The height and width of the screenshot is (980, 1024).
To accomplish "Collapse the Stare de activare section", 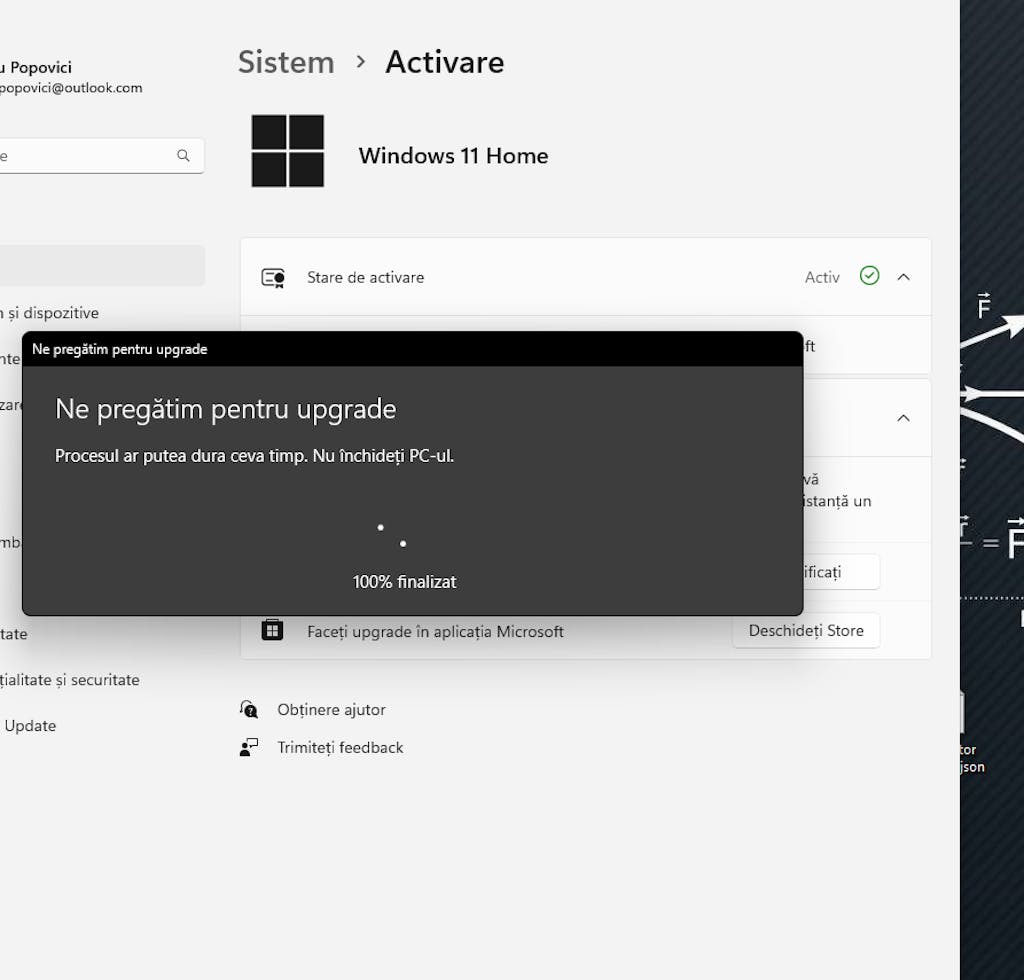I will point(904,277).
